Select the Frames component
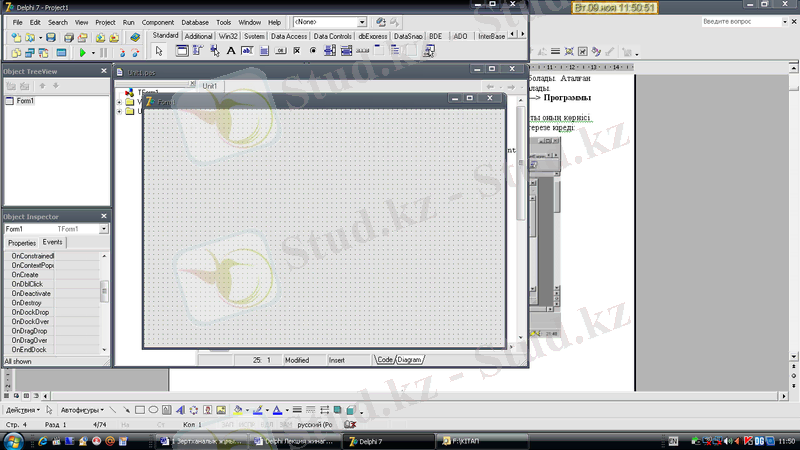The image size is (800, 450). point(182,51)
